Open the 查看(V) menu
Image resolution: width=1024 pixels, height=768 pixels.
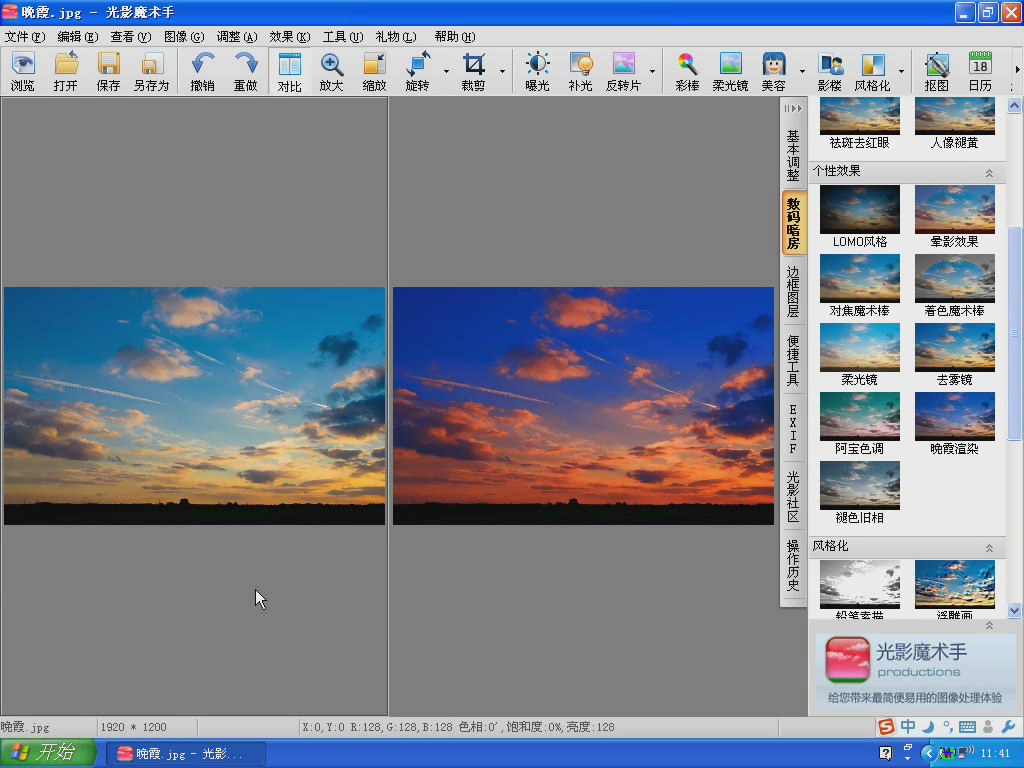click(131, 37)
